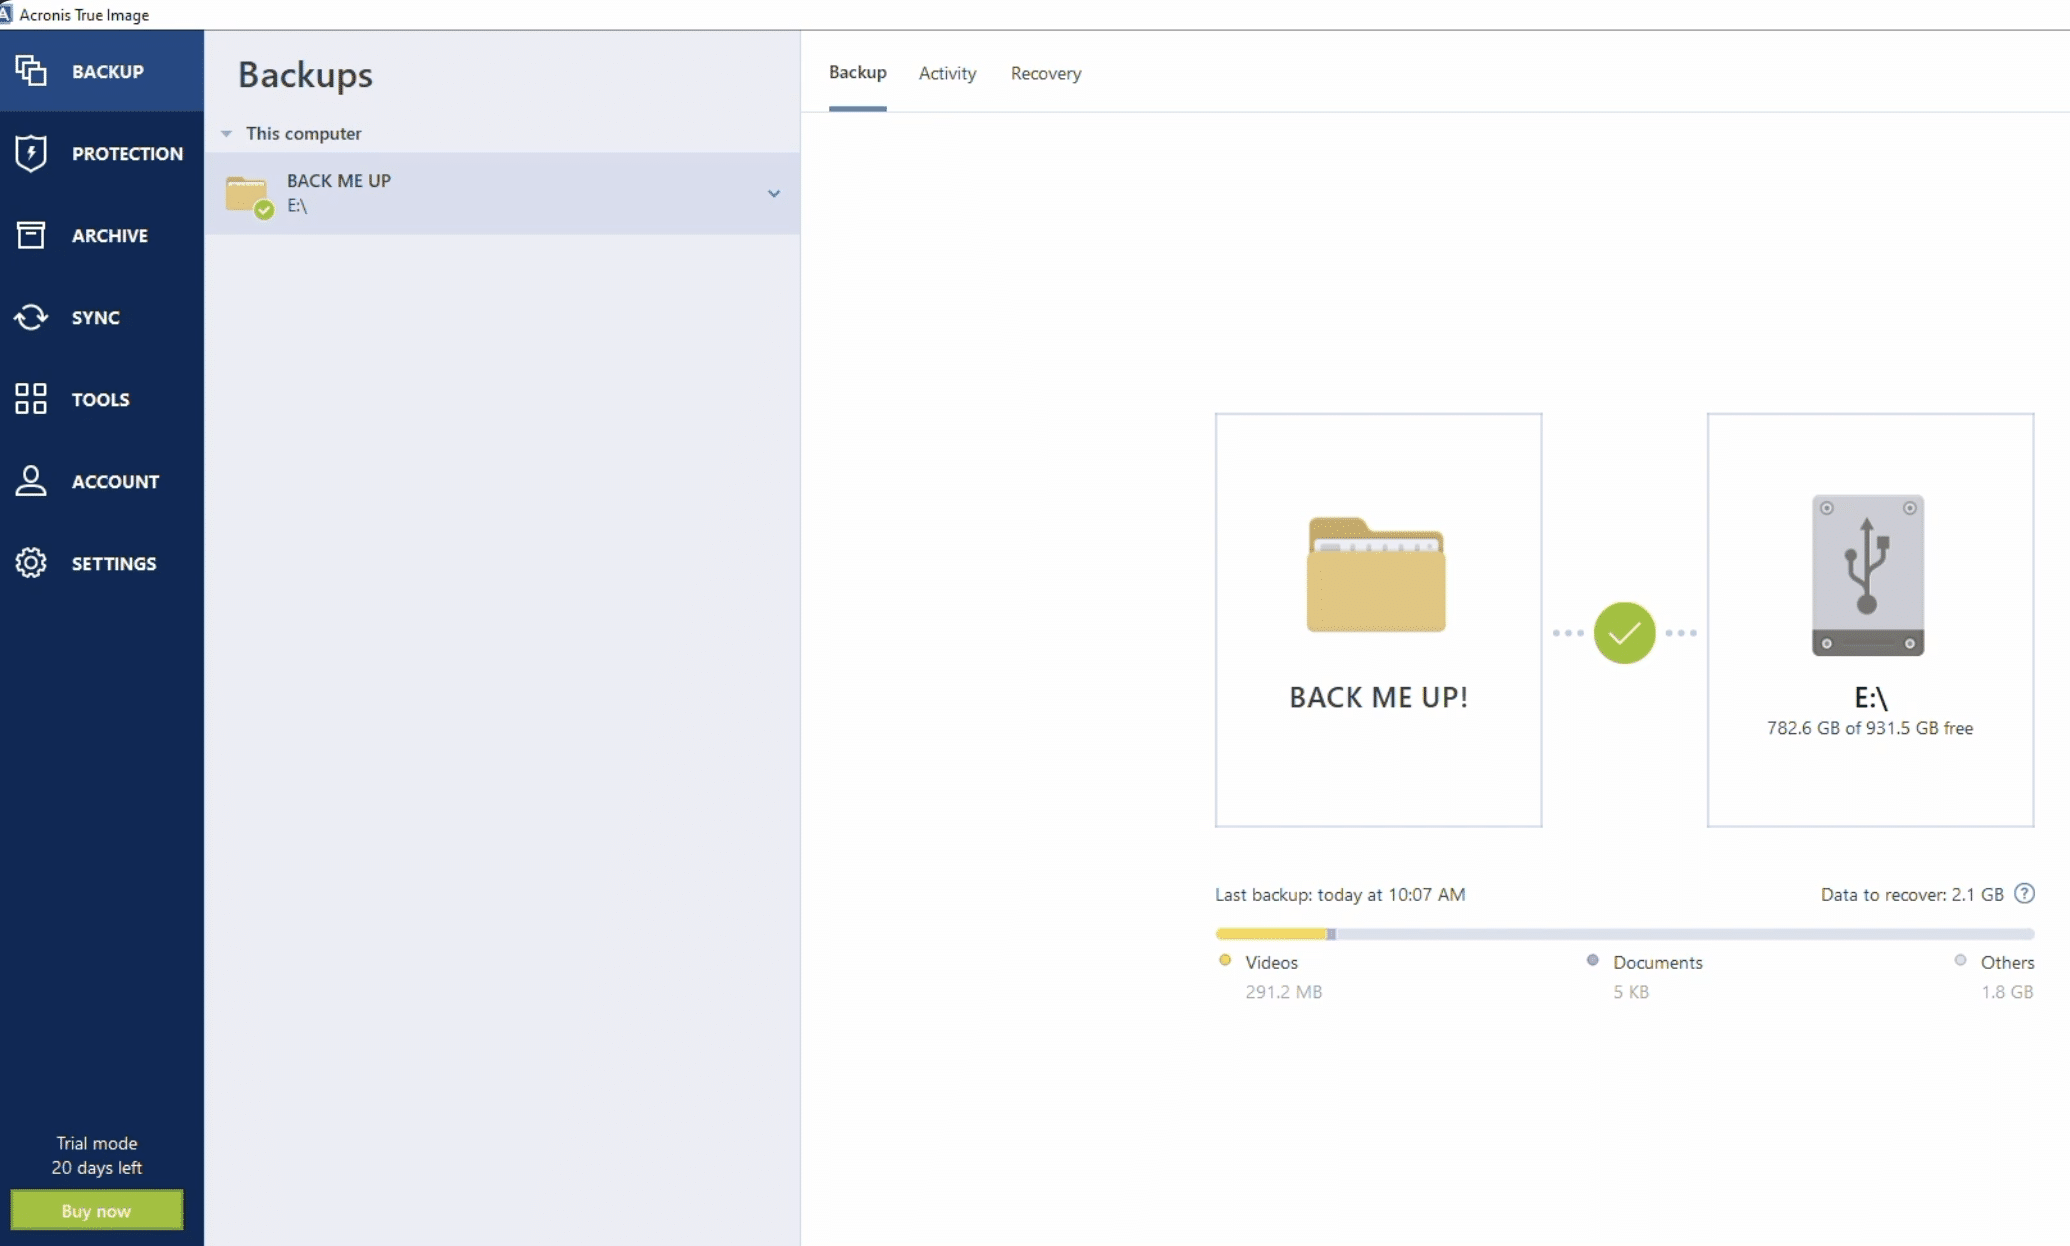Screen dimensions: 2070x1246
Task: Expand the BACK ME UP backup entry
Action: 773,193
